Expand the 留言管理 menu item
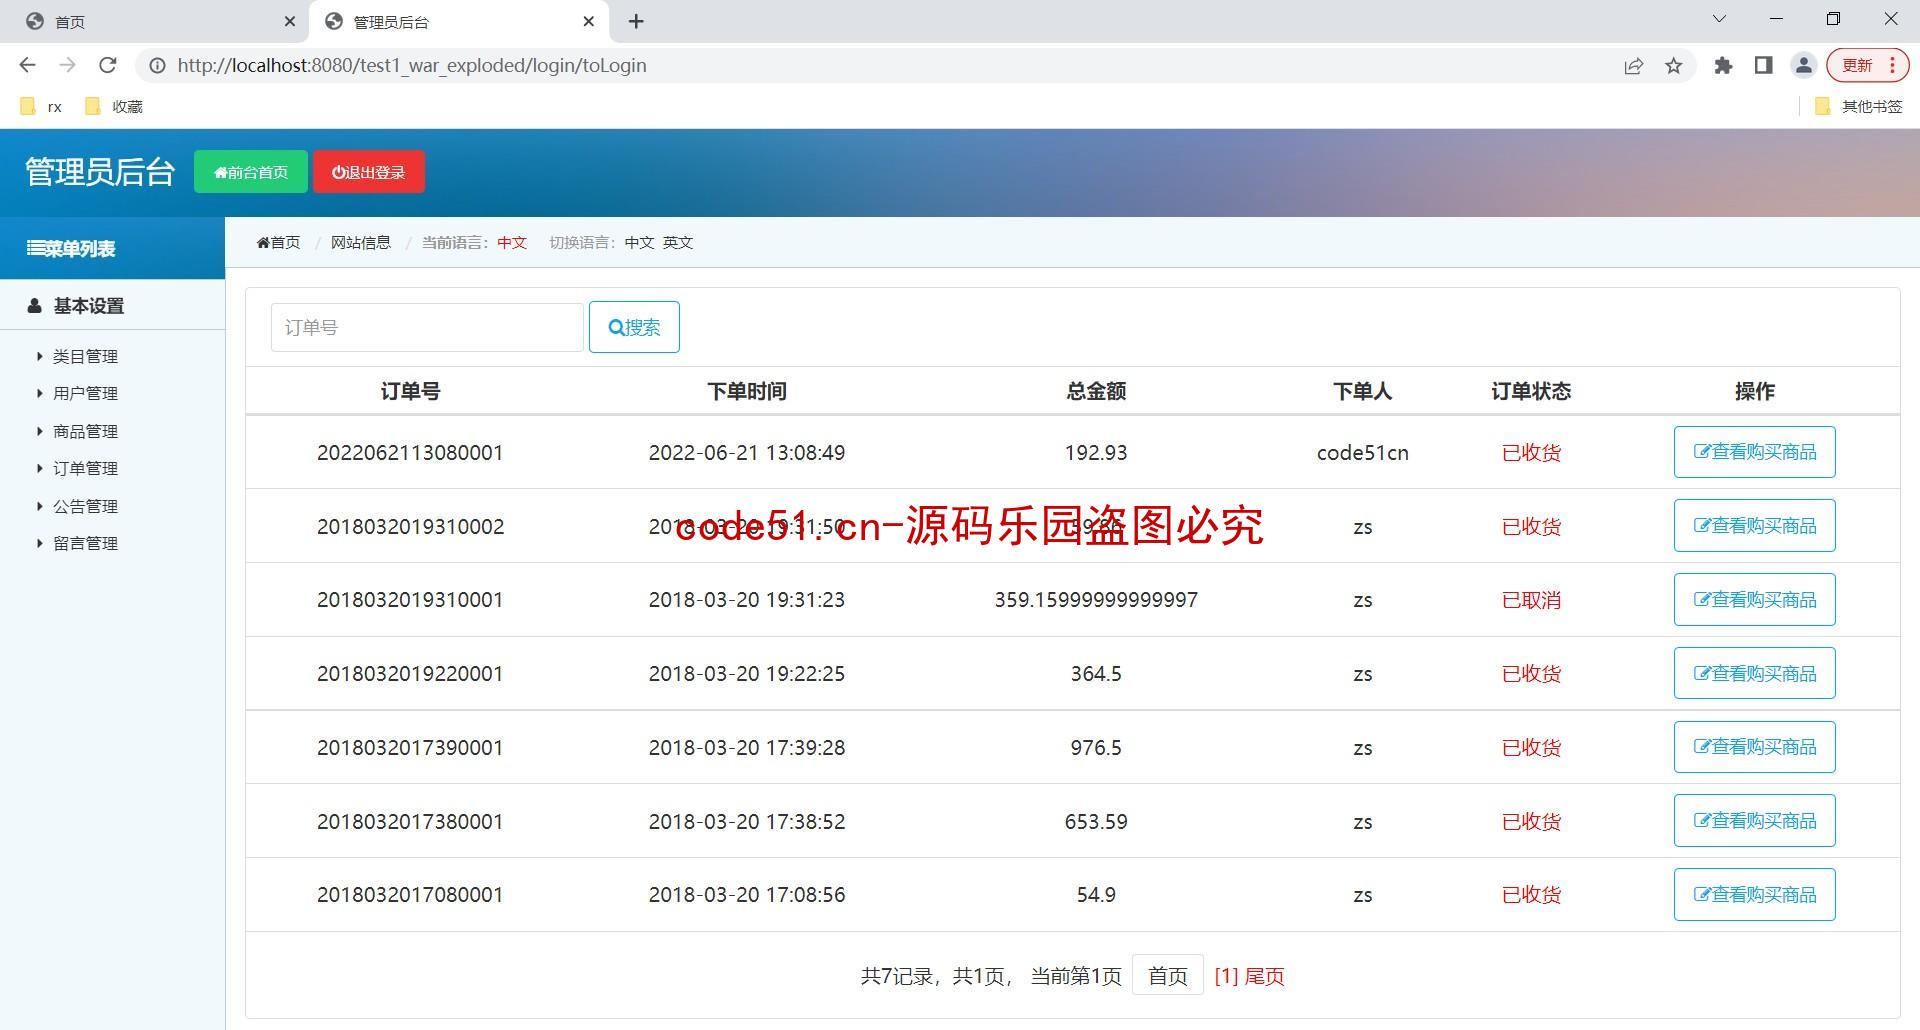Viewport: 1920px width, 1030px height. tap(85, 544)
